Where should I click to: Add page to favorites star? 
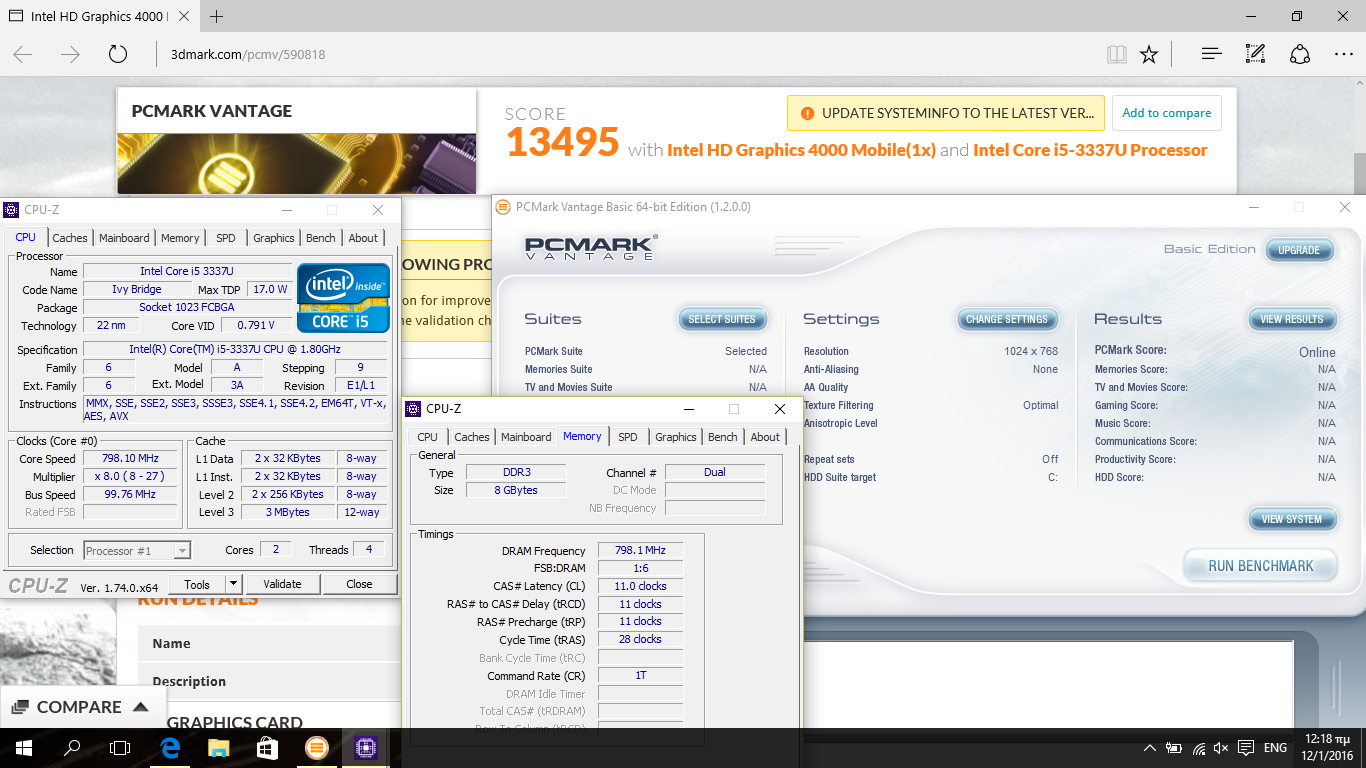coord(1149,55)
